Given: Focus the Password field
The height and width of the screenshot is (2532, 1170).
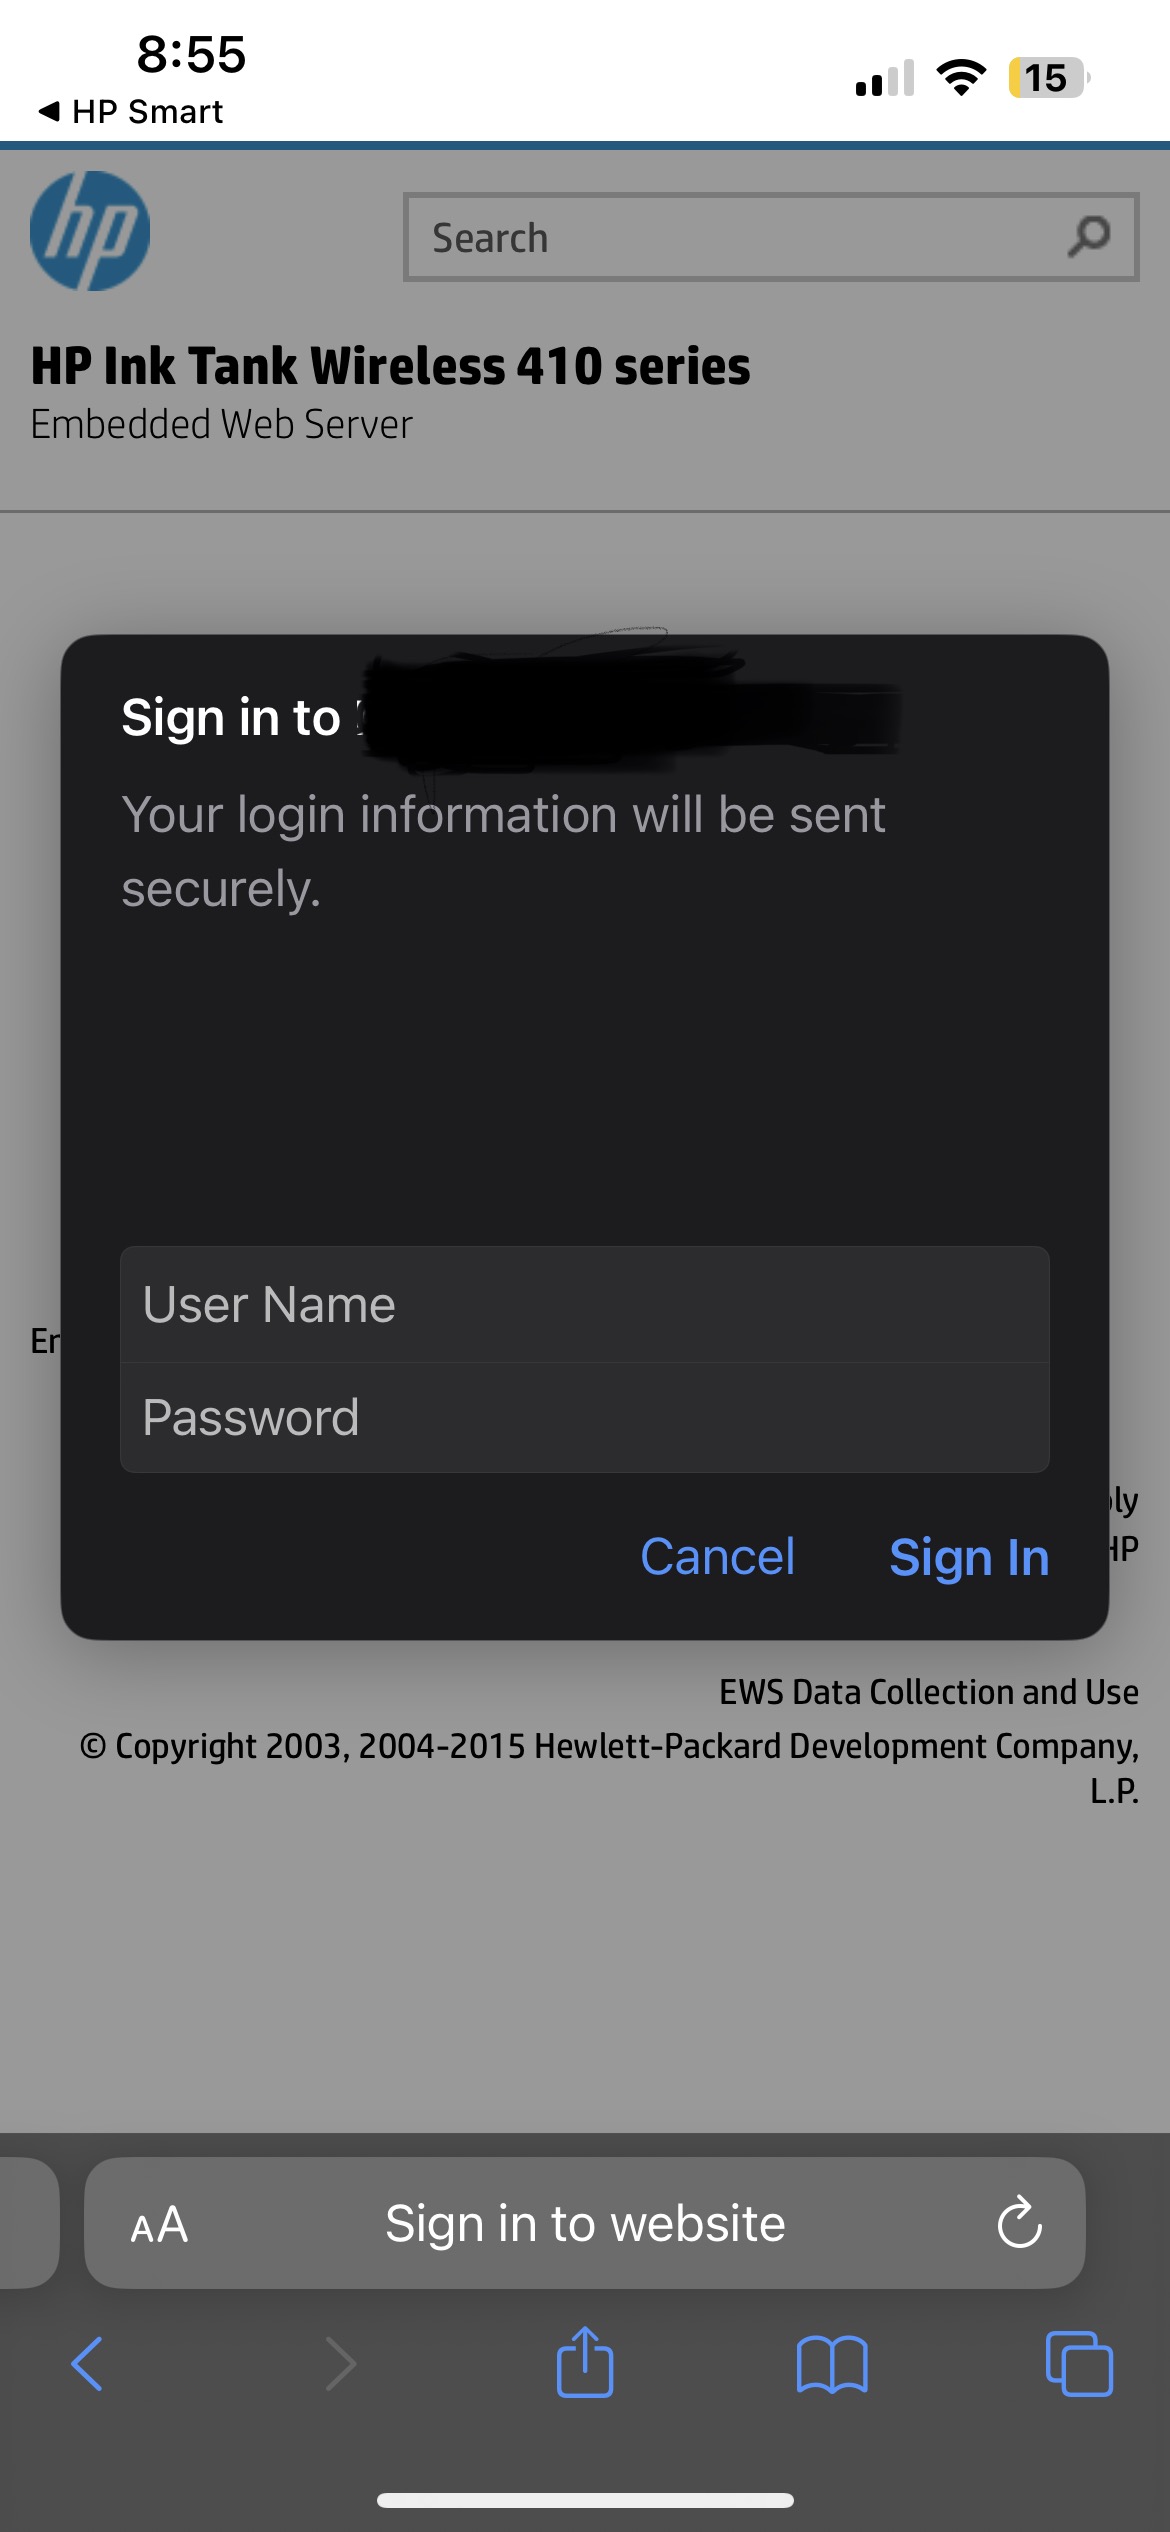Looking at the screenshot, I should pos(585,1417).
